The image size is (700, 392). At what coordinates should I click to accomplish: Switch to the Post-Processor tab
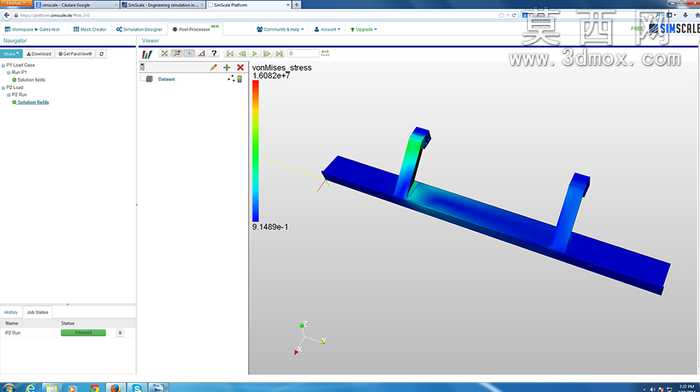click(191, 29)
